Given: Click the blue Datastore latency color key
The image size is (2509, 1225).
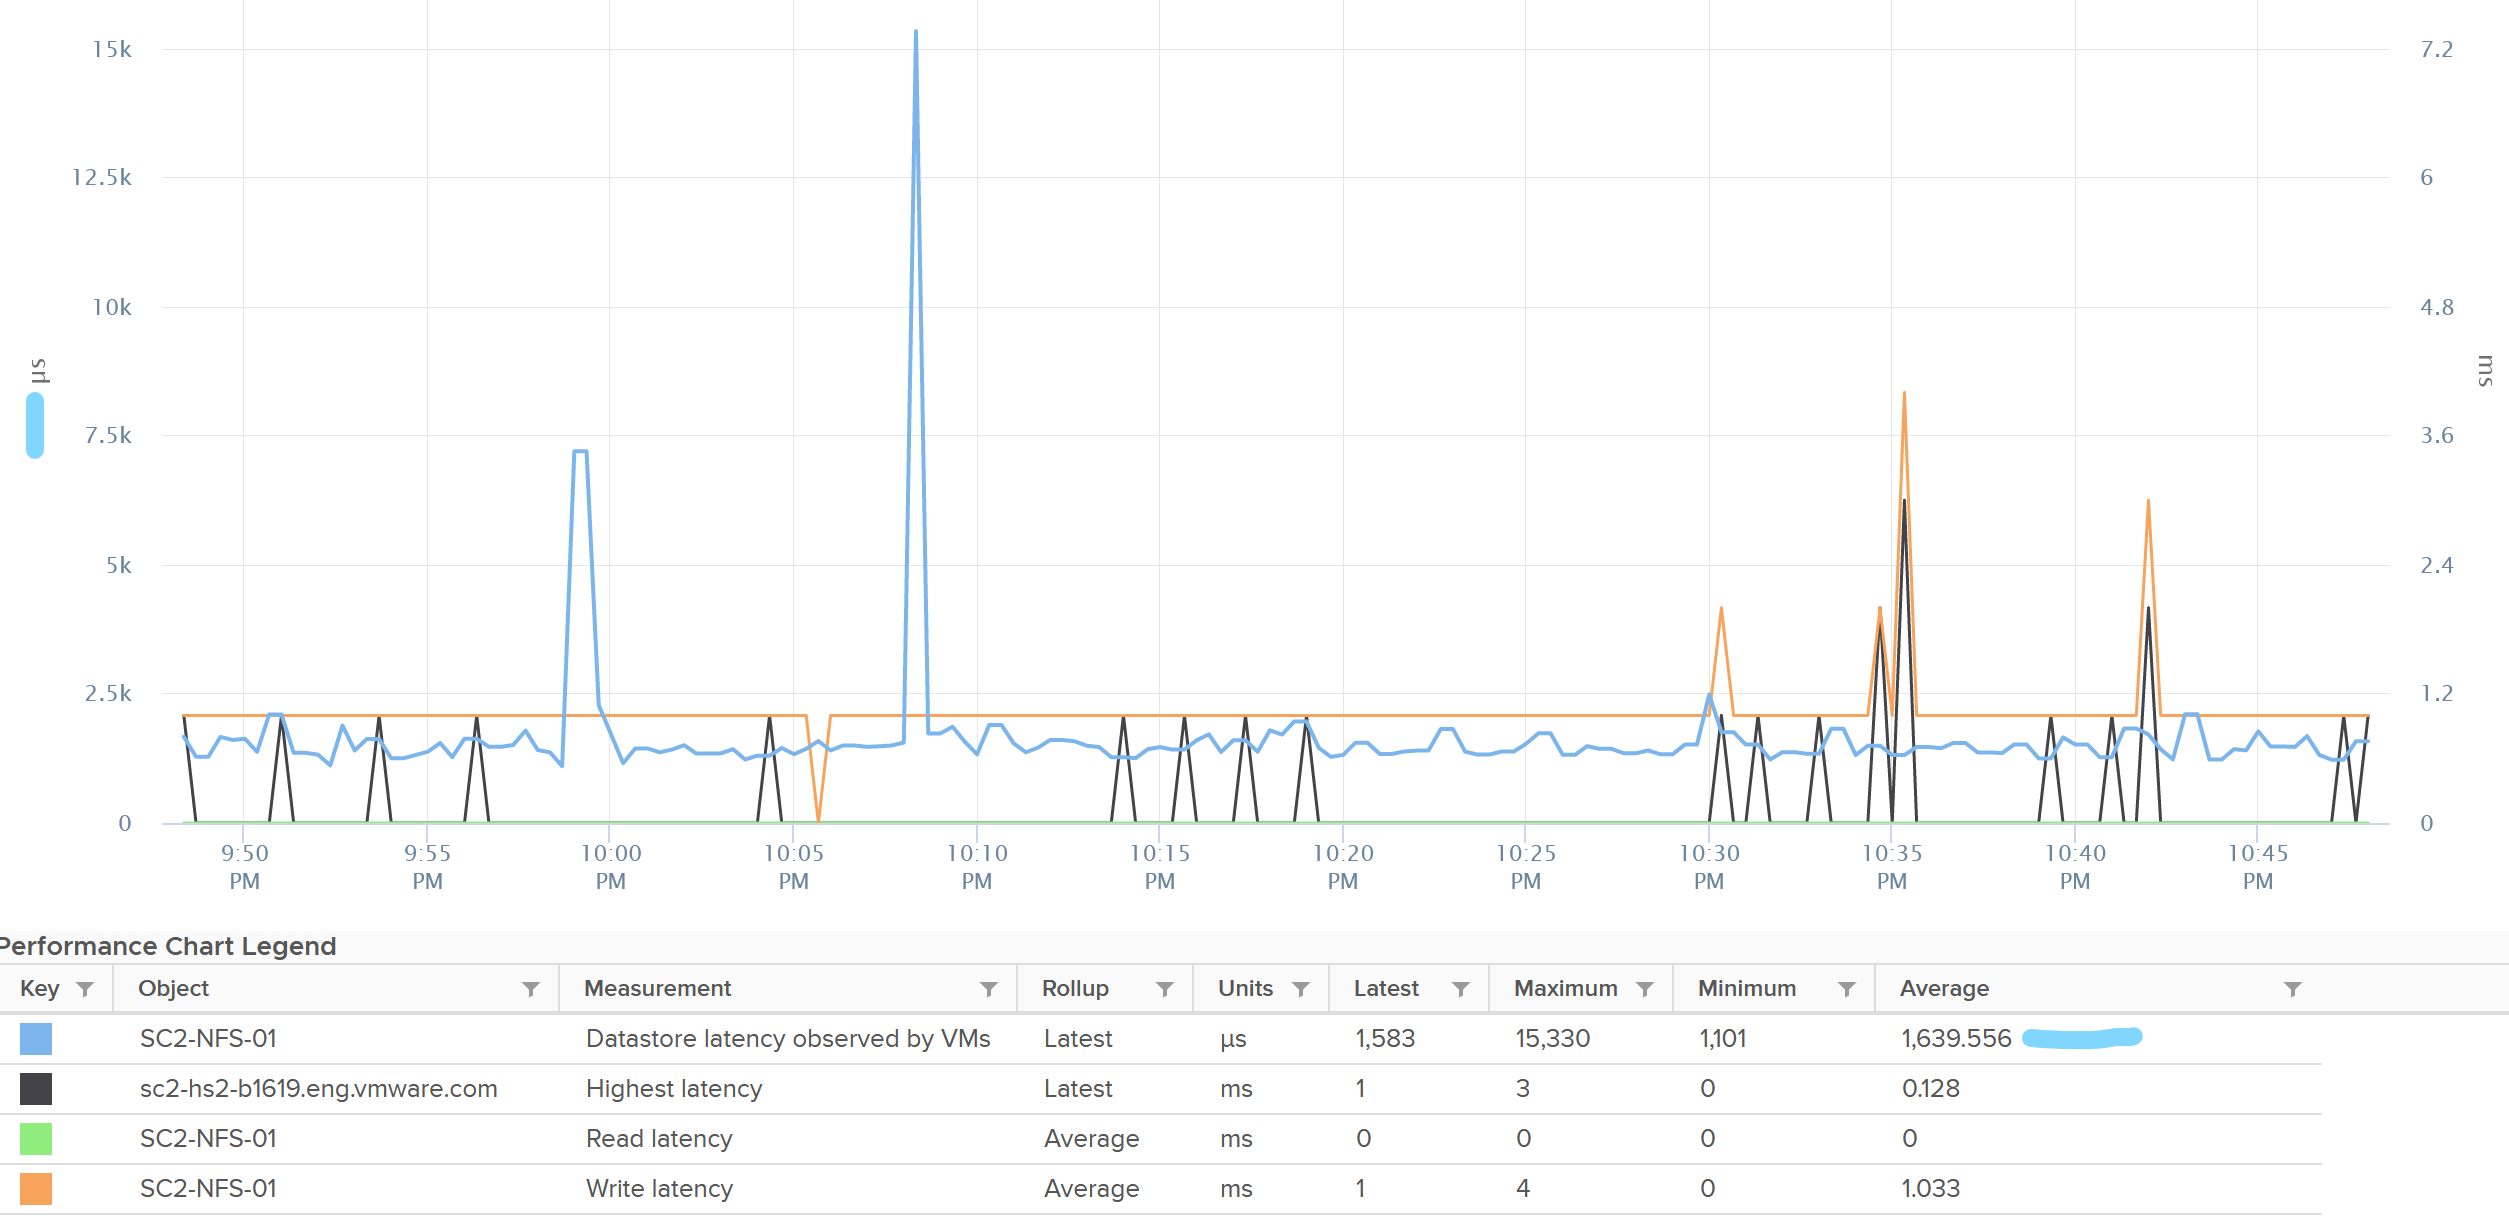Looking at the screenshot, I should 36,1039.
